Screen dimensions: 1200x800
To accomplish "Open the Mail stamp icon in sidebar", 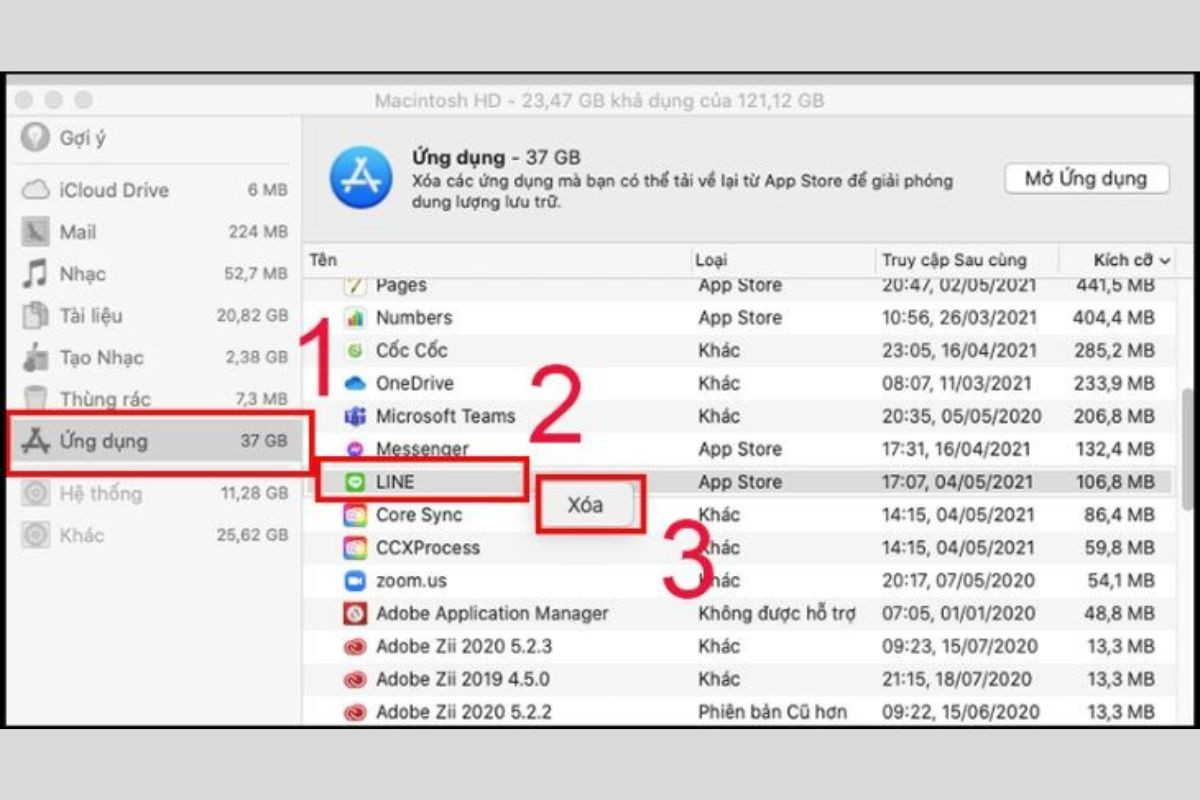I will (x=36, y=232).
